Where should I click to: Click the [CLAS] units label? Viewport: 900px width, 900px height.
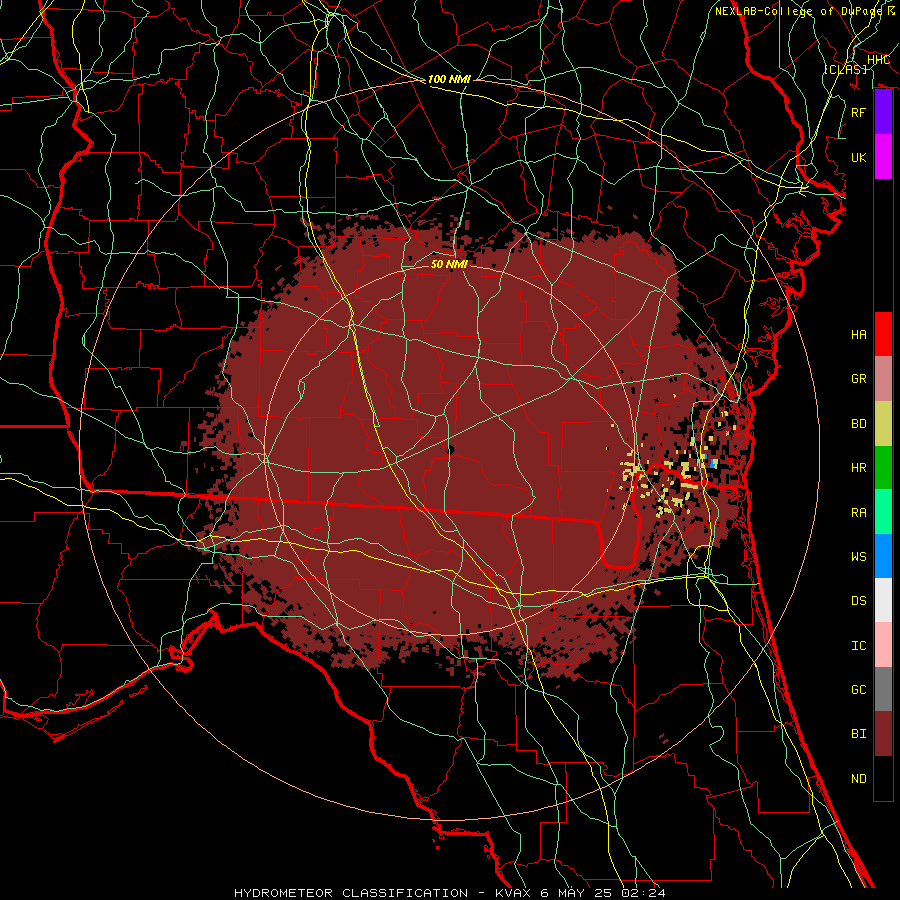click(845, 69)
